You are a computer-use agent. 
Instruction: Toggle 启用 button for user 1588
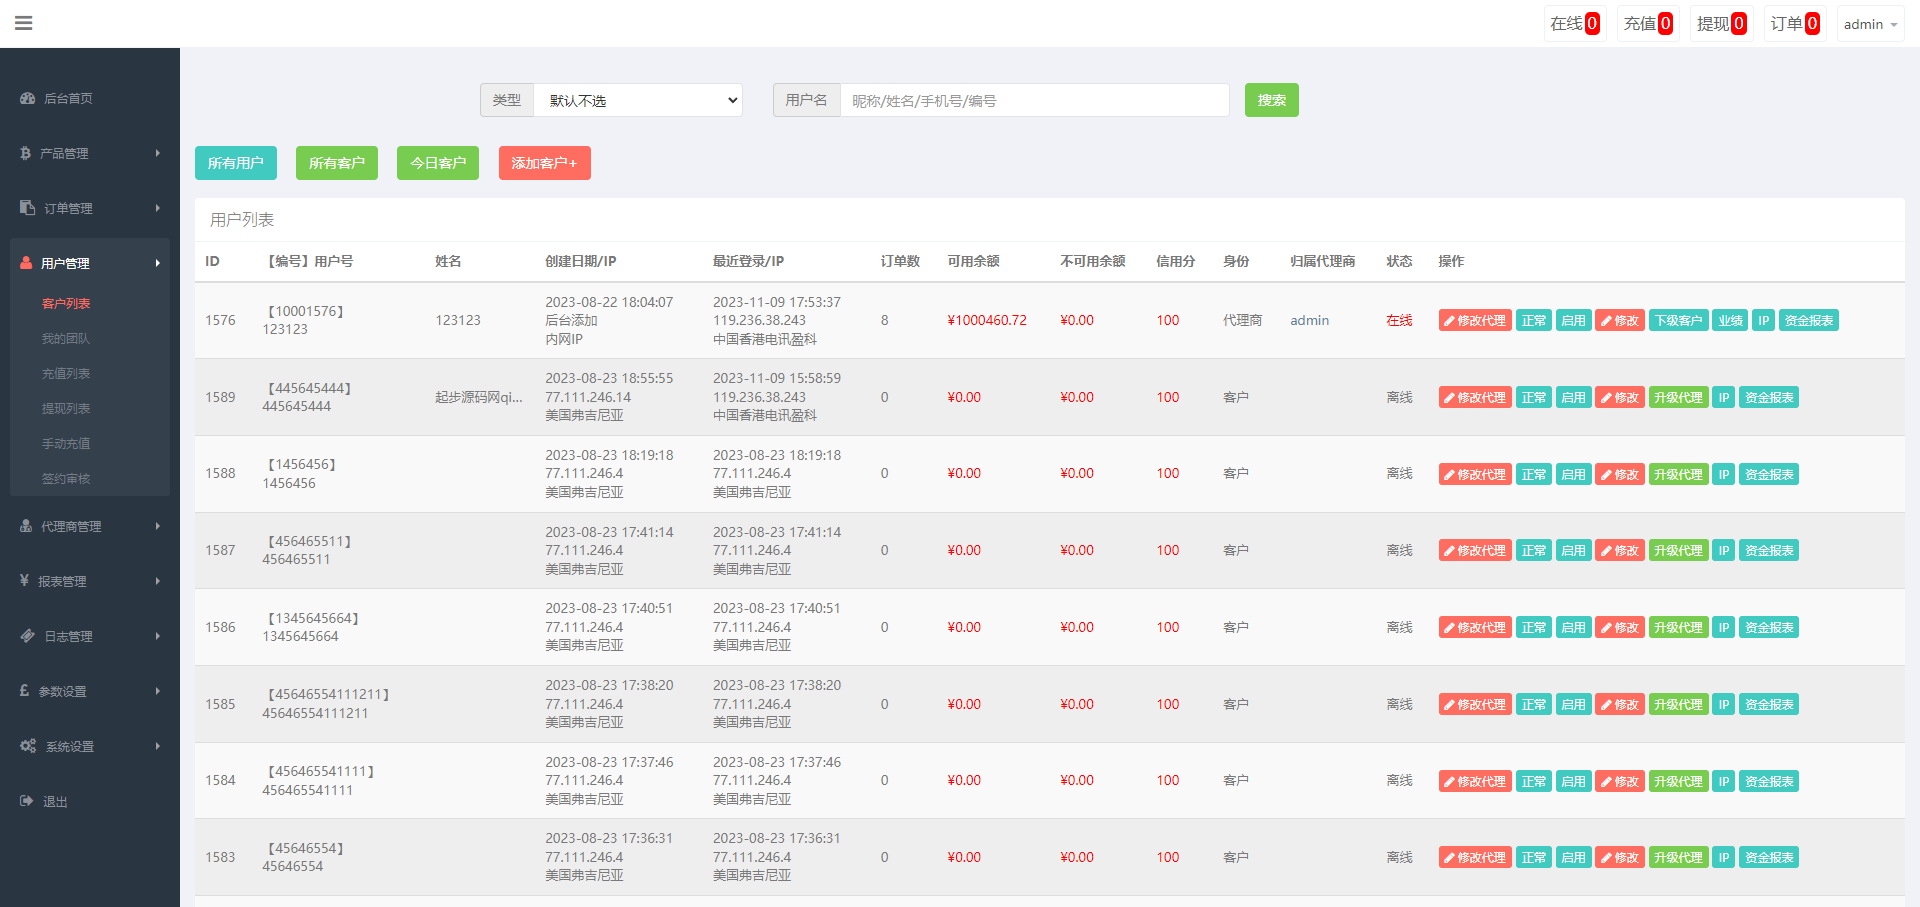1573,474
